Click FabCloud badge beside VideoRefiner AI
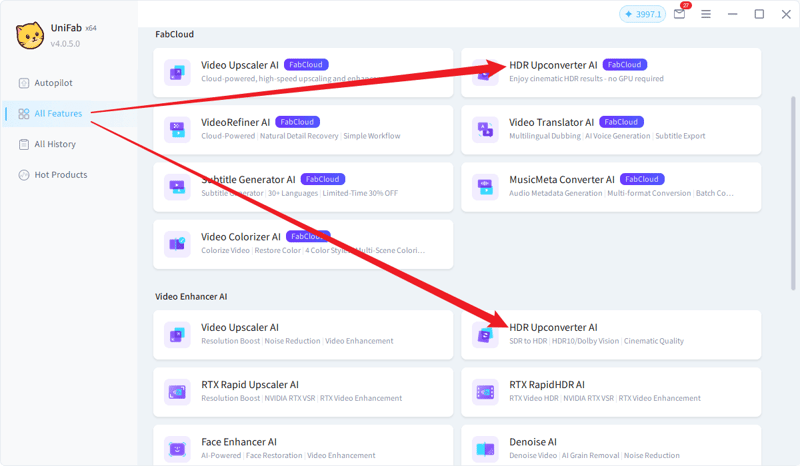Viewport: 800px width, 466px height. [297, 122]
